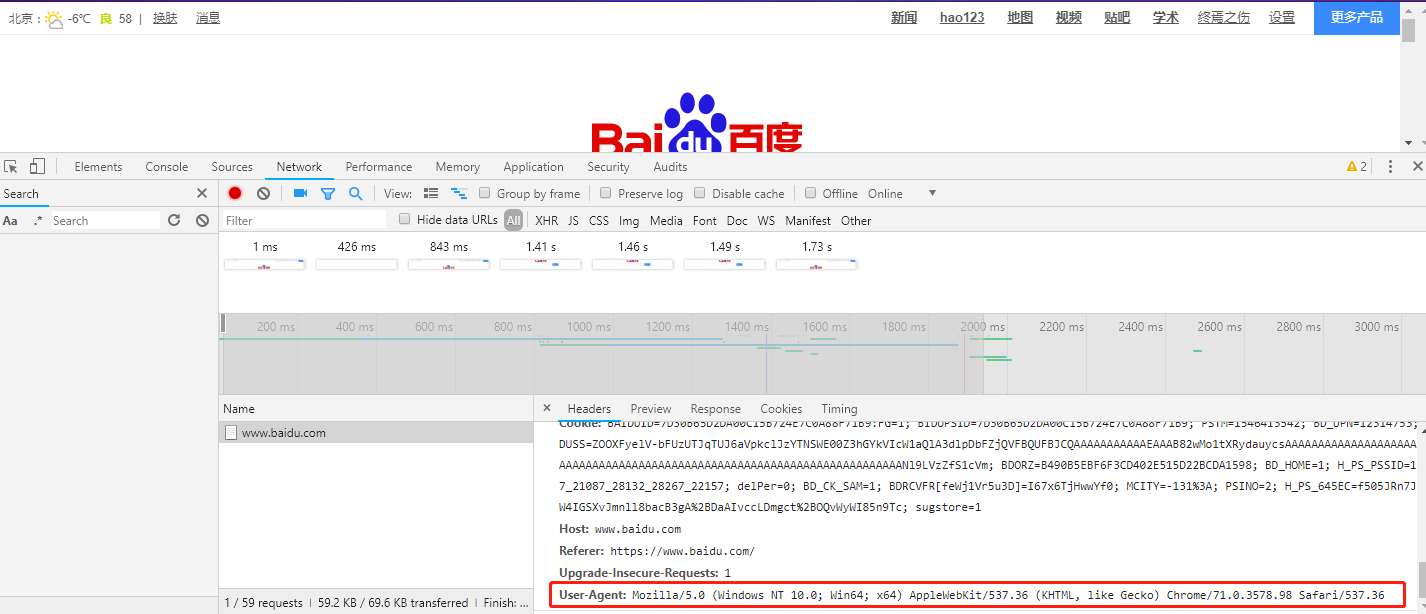Switch to large request rows view
1426x614 pixels.
tap(431, 194)
